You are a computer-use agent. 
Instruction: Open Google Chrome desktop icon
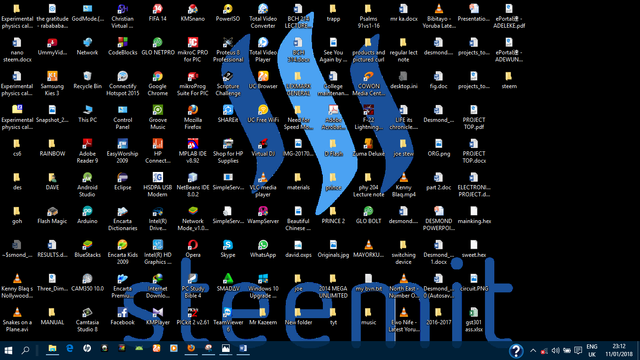click(158, 83)
